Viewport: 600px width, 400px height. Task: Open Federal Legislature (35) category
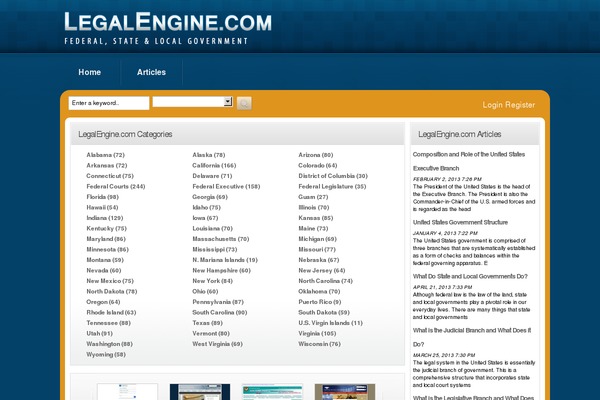[332, 186]
